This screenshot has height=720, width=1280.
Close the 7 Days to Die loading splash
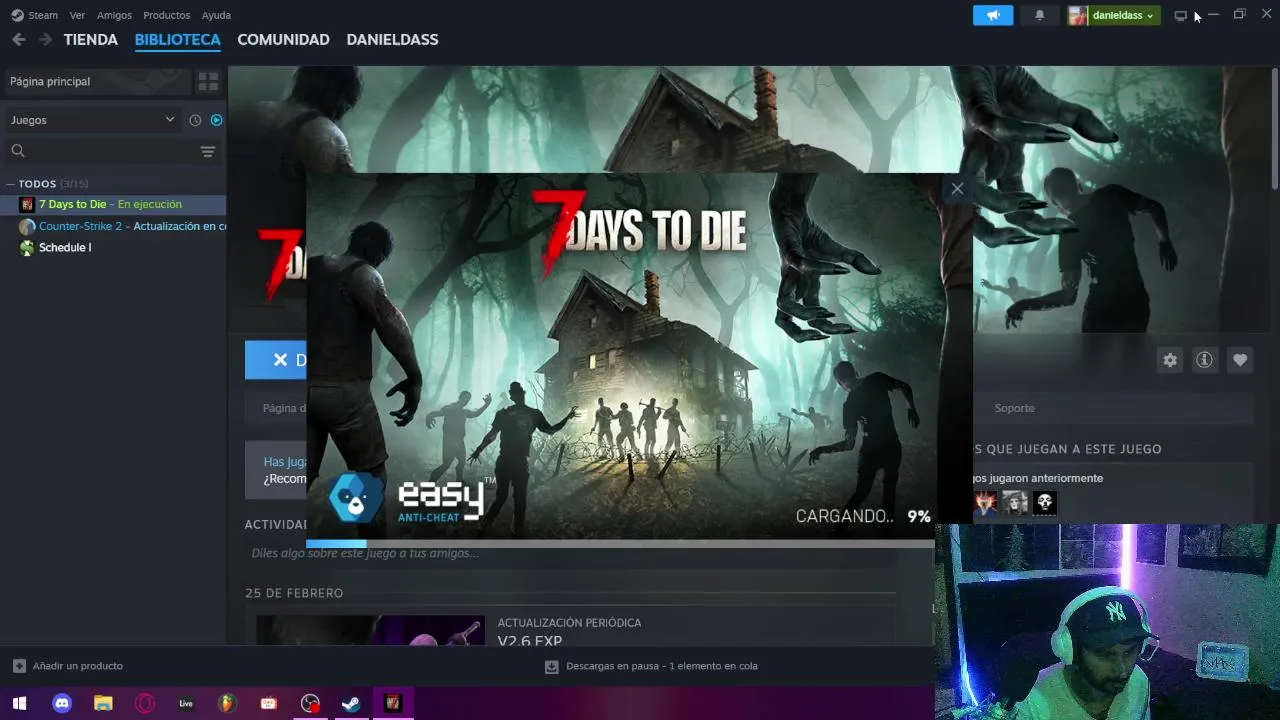957,188
